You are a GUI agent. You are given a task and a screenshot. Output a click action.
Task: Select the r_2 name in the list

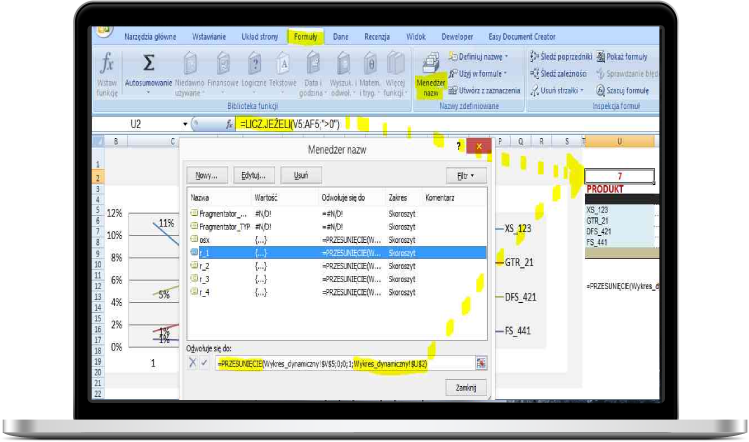204,266
